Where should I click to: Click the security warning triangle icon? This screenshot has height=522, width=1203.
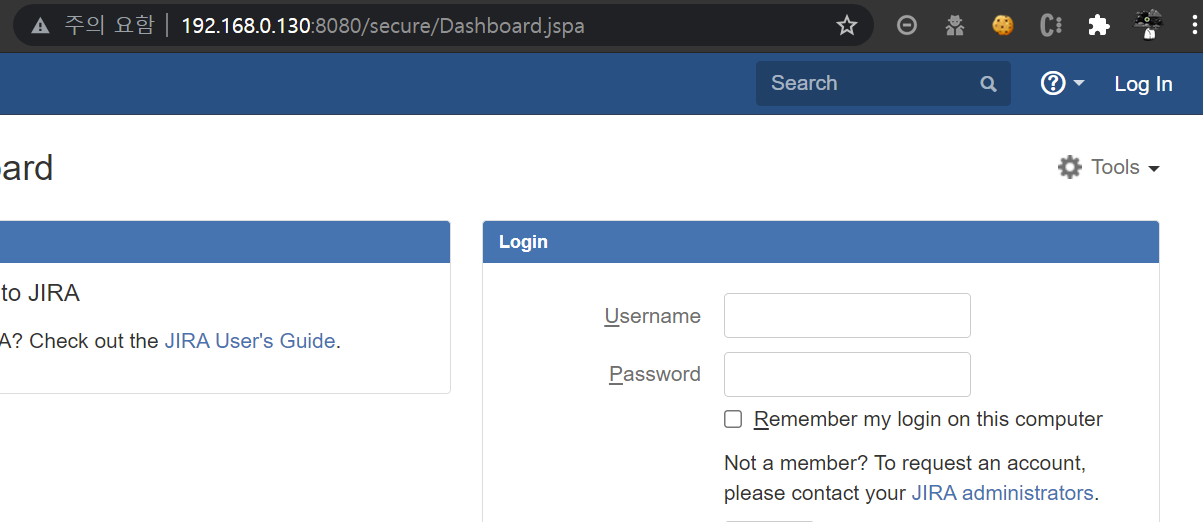40,26
